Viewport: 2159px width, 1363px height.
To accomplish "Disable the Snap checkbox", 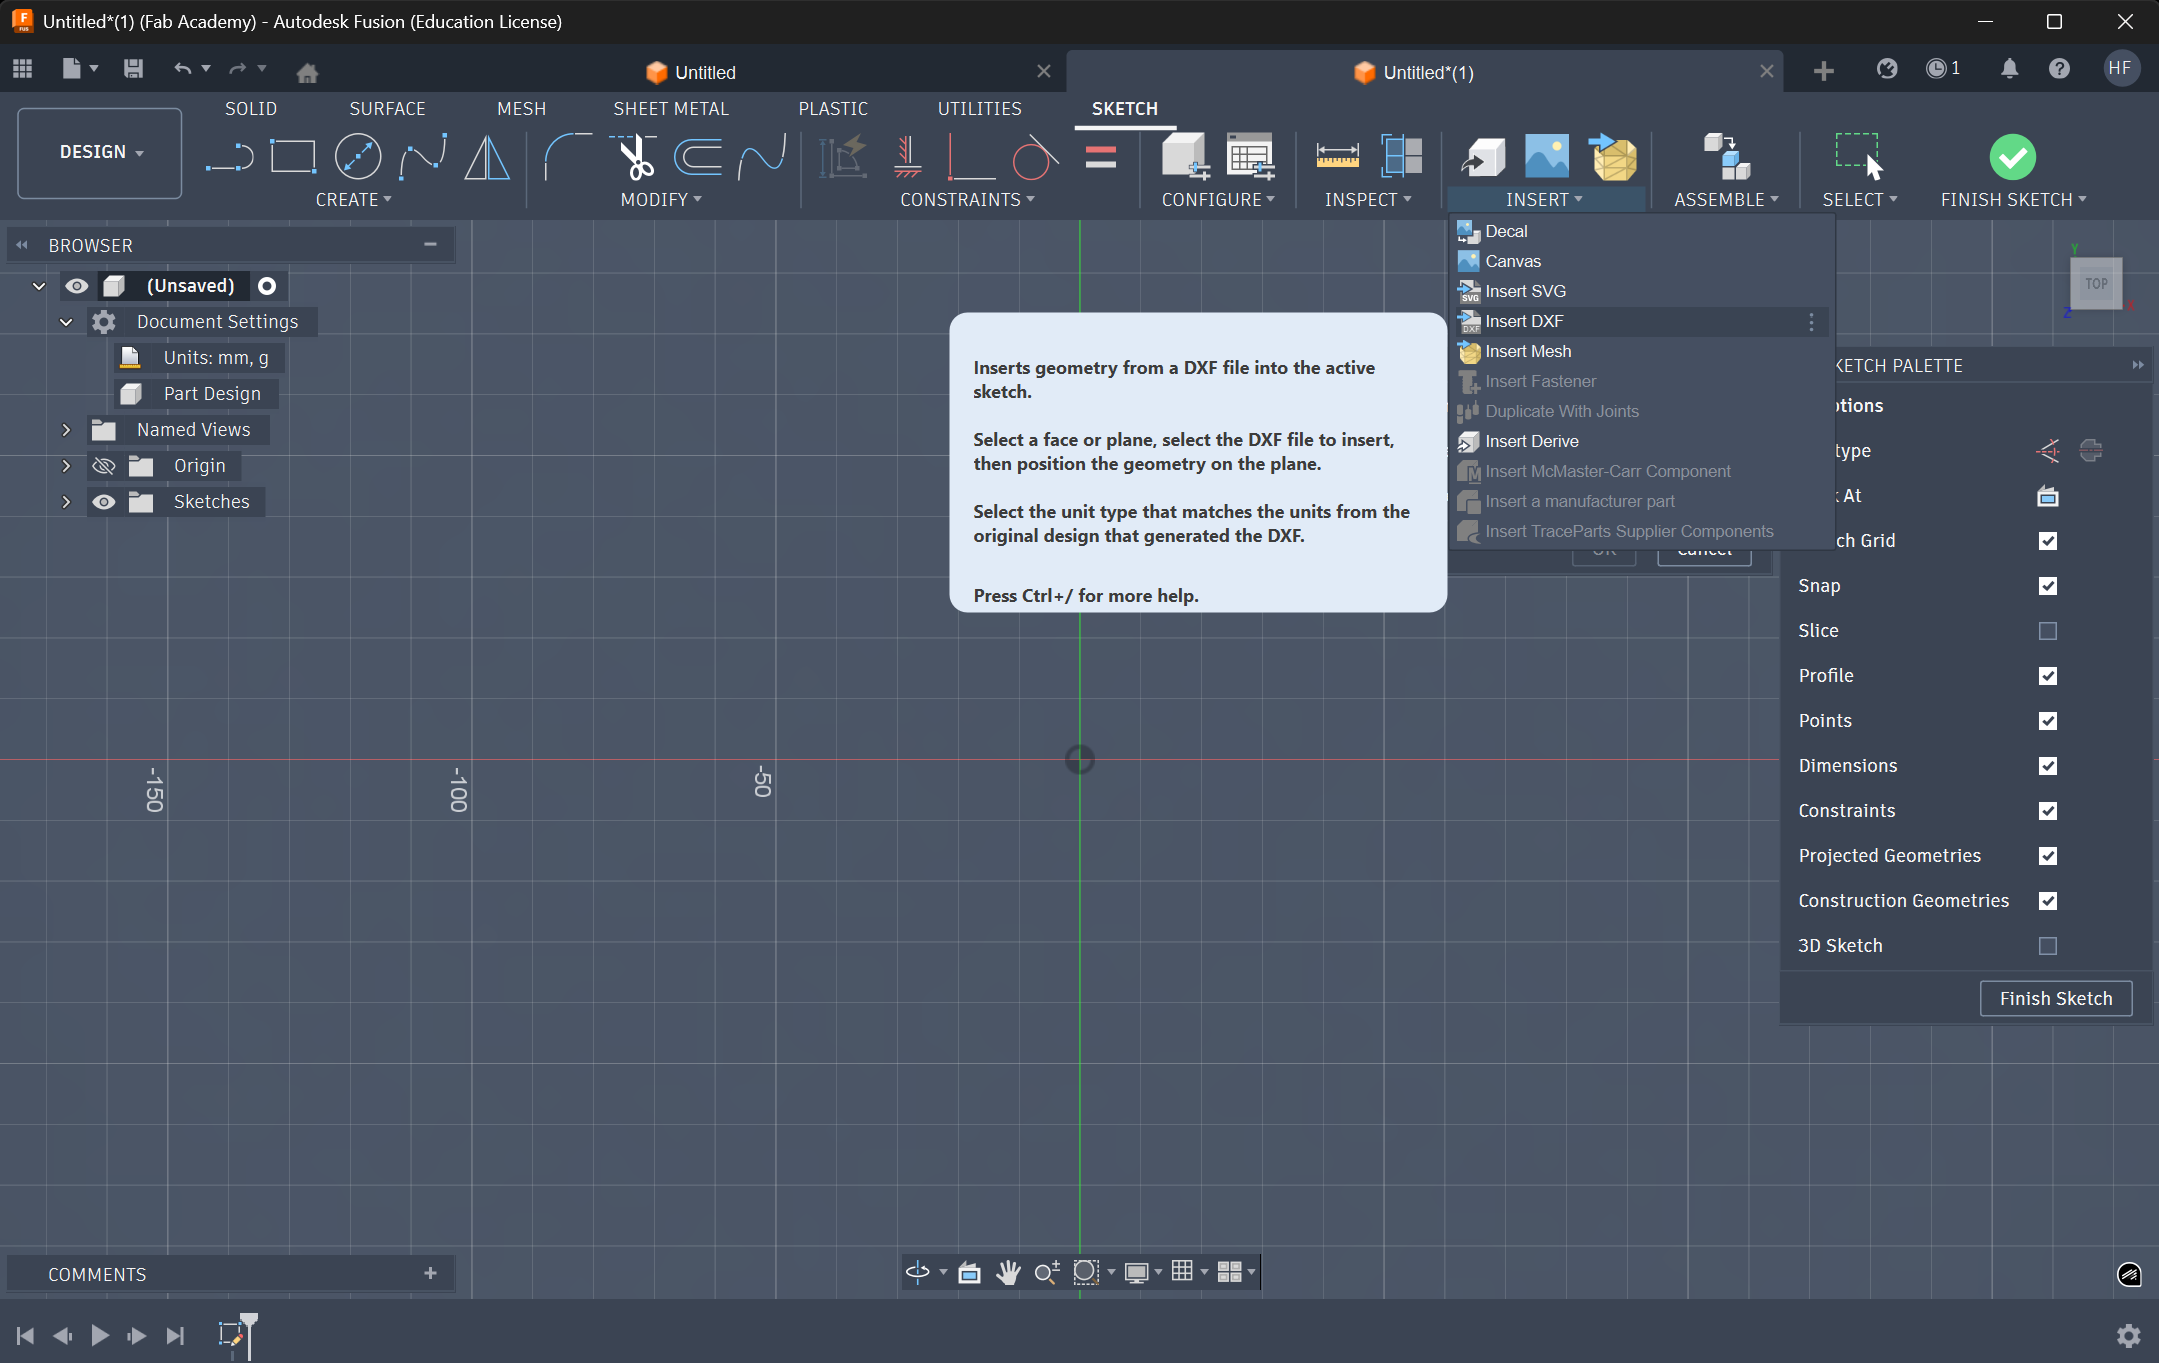I will (x=2047, y=586).
